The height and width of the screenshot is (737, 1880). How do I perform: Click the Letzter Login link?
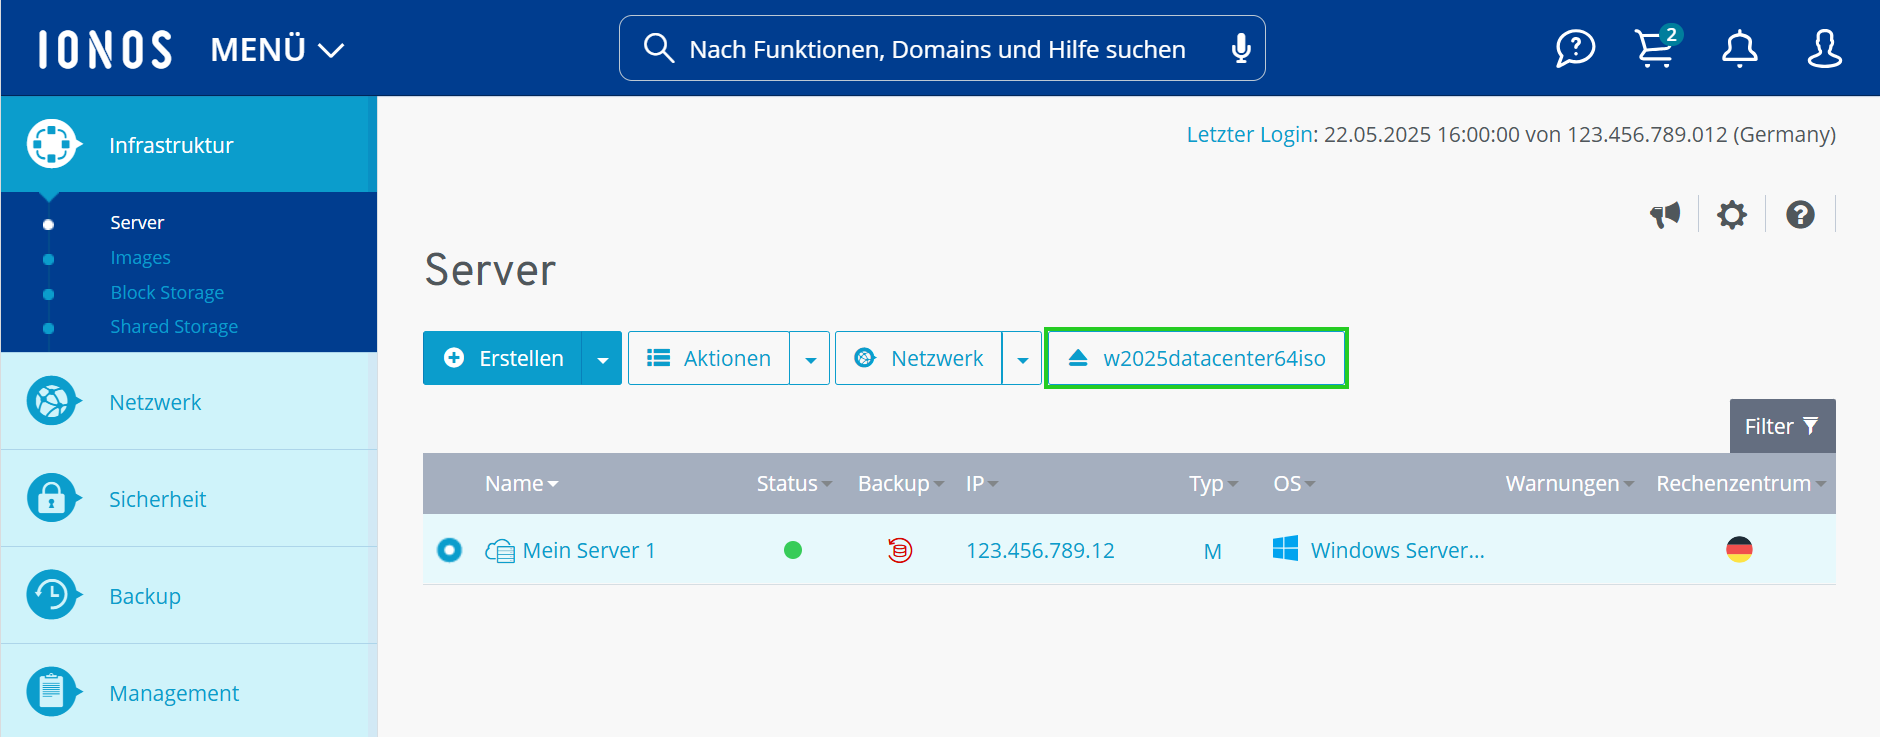[x=1249, y=134]
